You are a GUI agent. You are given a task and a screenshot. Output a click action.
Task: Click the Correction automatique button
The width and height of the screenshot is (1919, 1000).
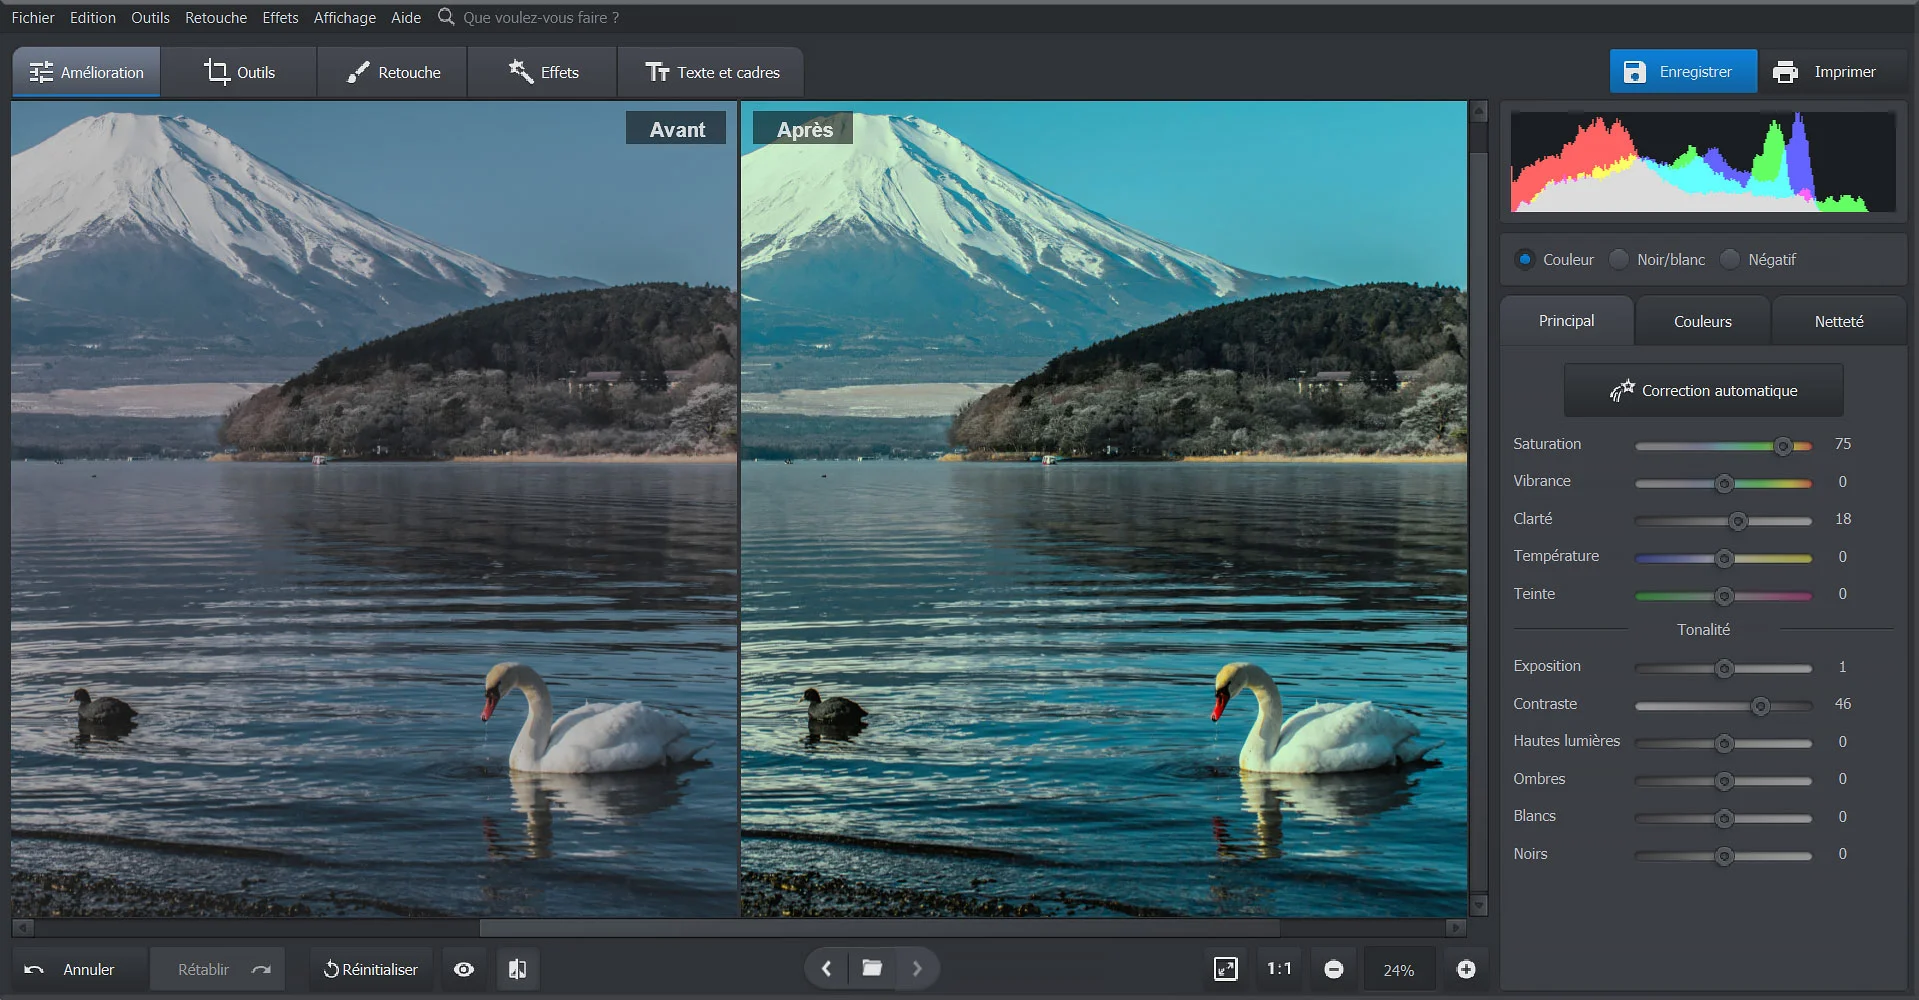(x=1704, y=390)
